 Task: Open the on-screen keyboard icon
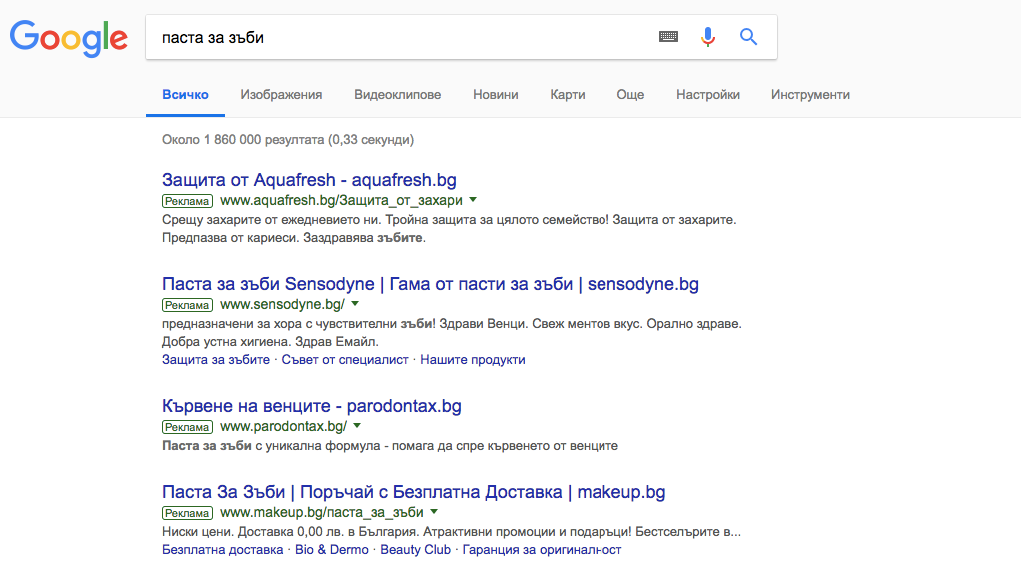pos(668,37)
